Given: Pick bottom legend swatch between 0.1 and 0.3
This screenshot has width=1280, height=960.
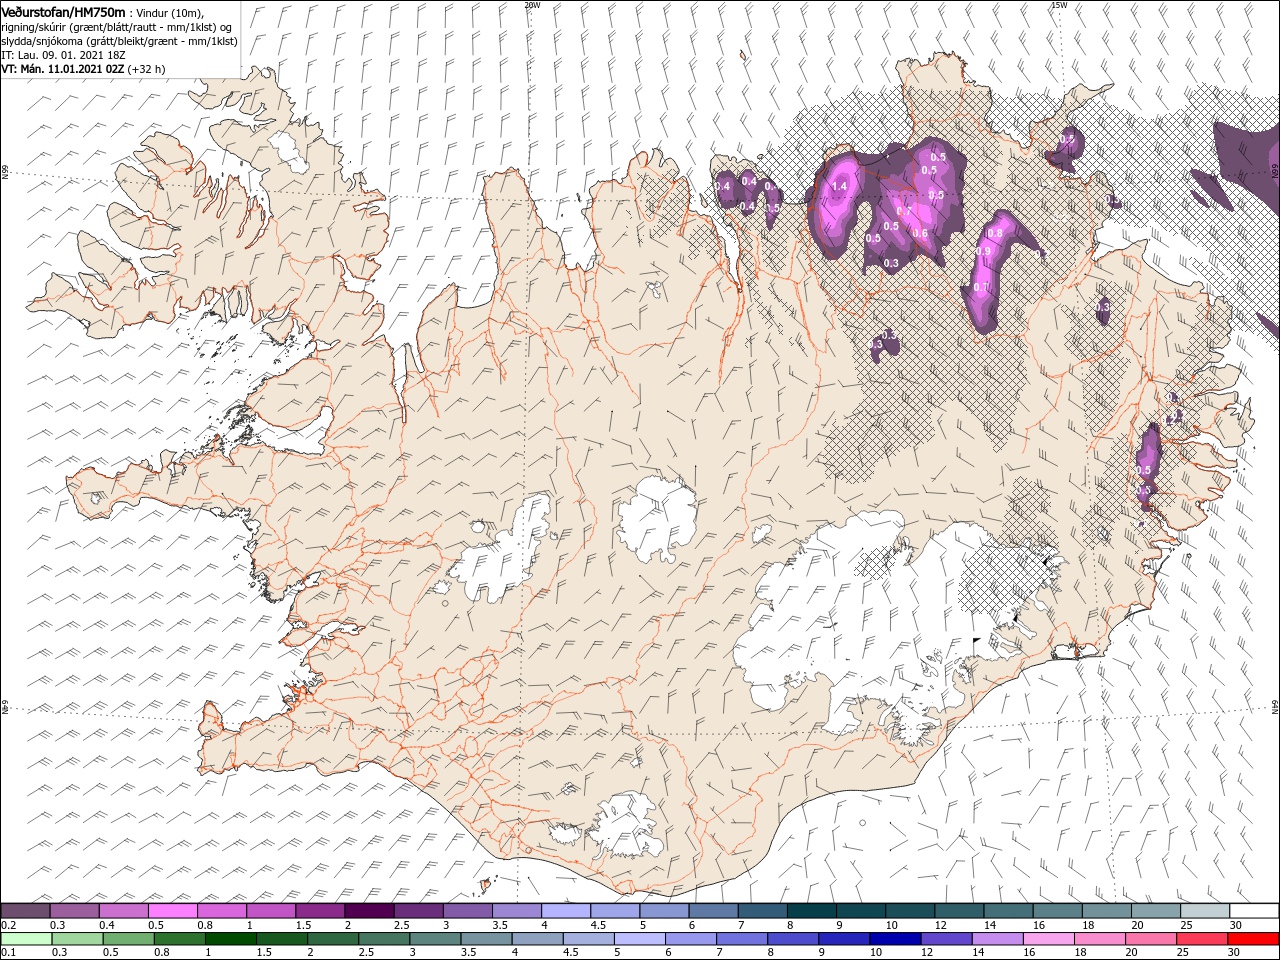Looking at the screenshot, I should (x=26, y=939).
